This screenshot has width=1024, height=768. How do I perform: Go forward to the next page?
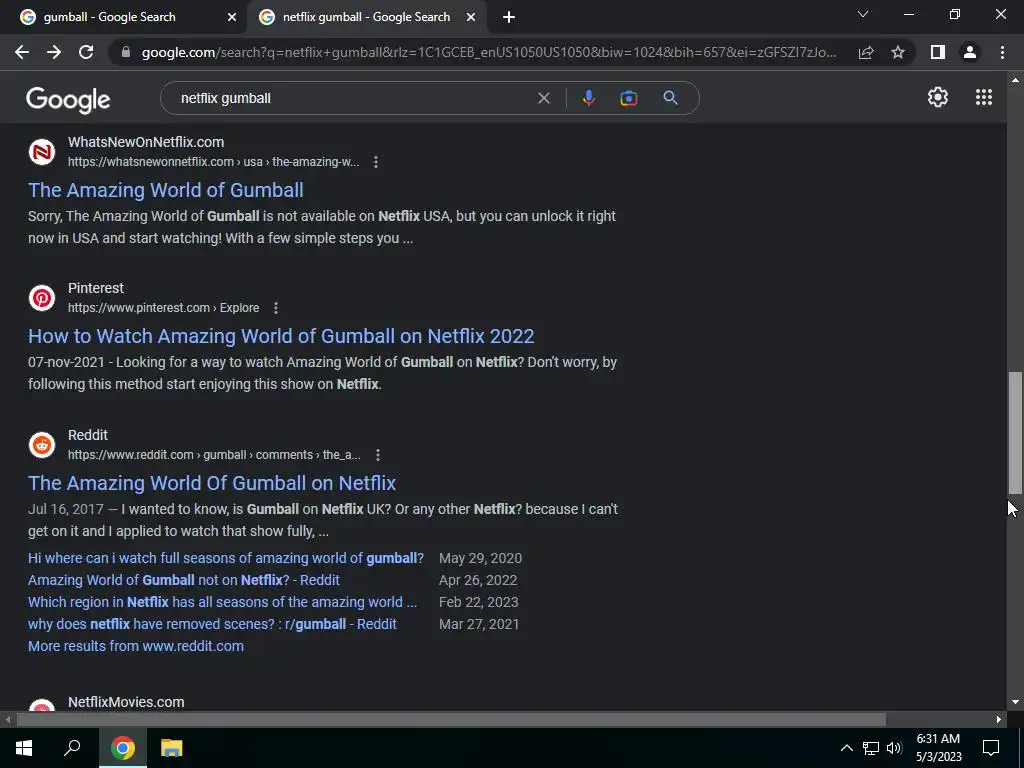click(x=54, y=52)
